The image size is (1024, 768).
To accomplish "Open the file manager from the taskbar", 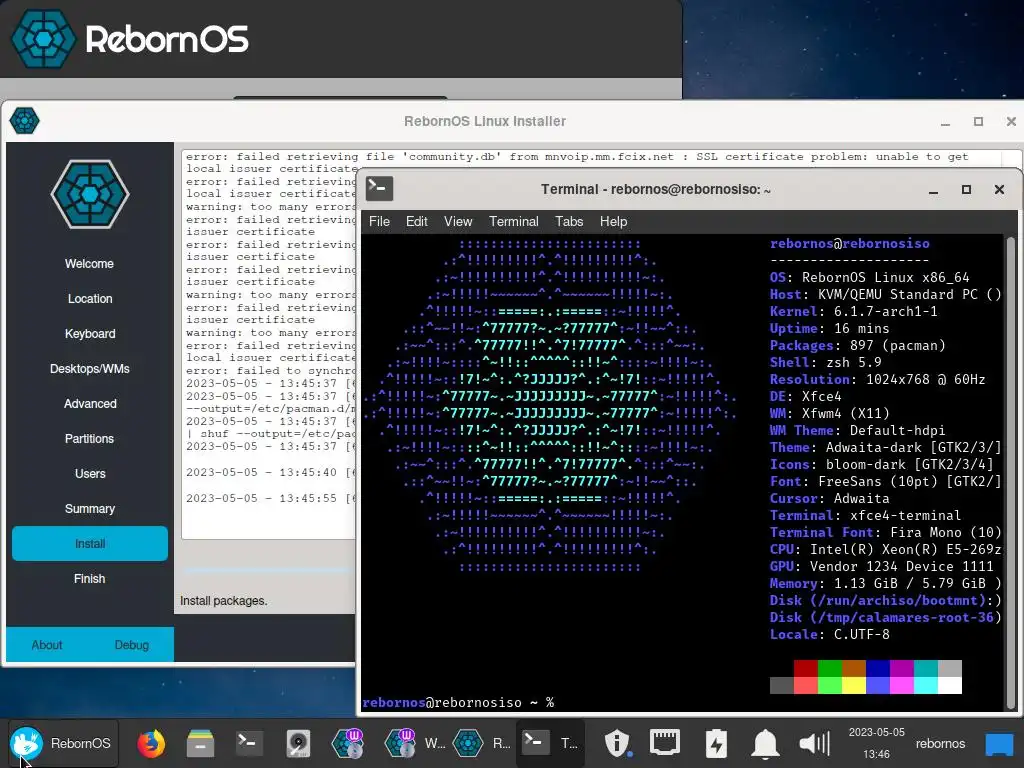I will [x=200, y=743].
